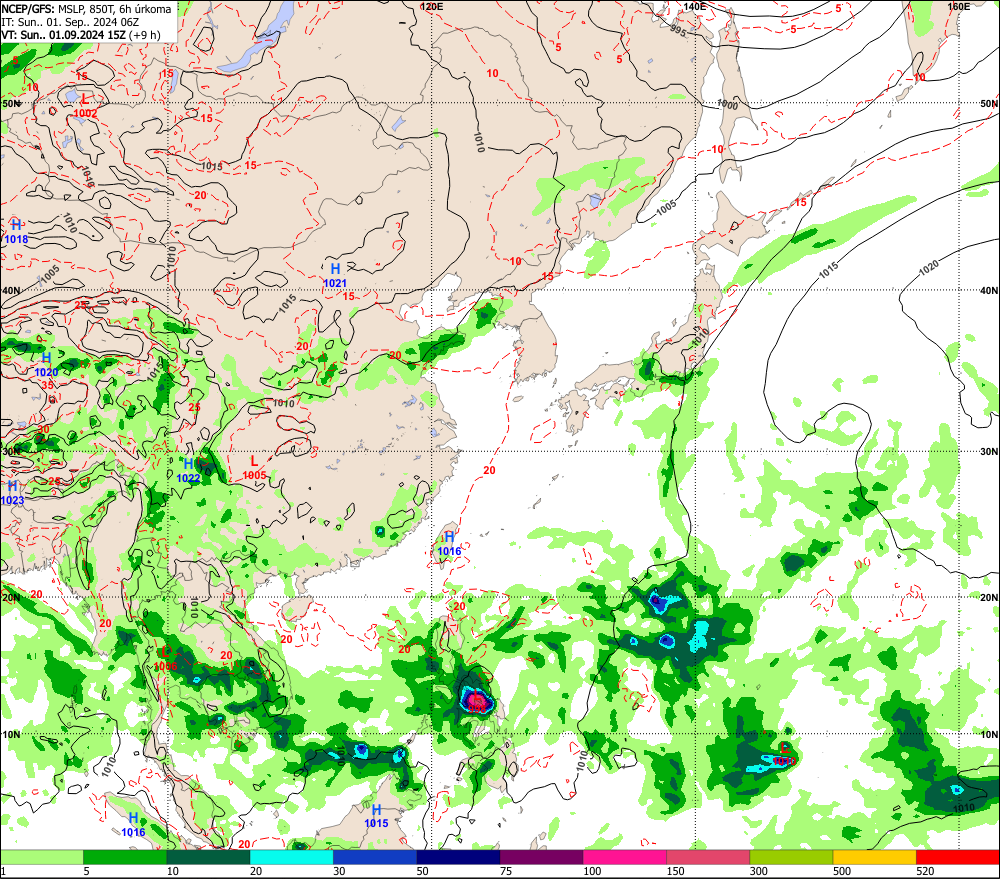
Task: Click the "H 1016" marker over Taiwan
Action: (449, 543)
